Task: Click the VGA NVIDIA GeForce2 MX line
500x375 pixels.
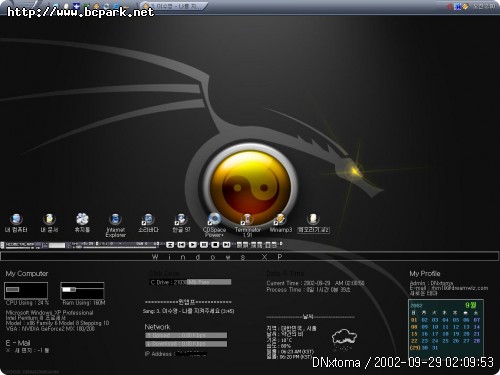Action: point(50,329)
